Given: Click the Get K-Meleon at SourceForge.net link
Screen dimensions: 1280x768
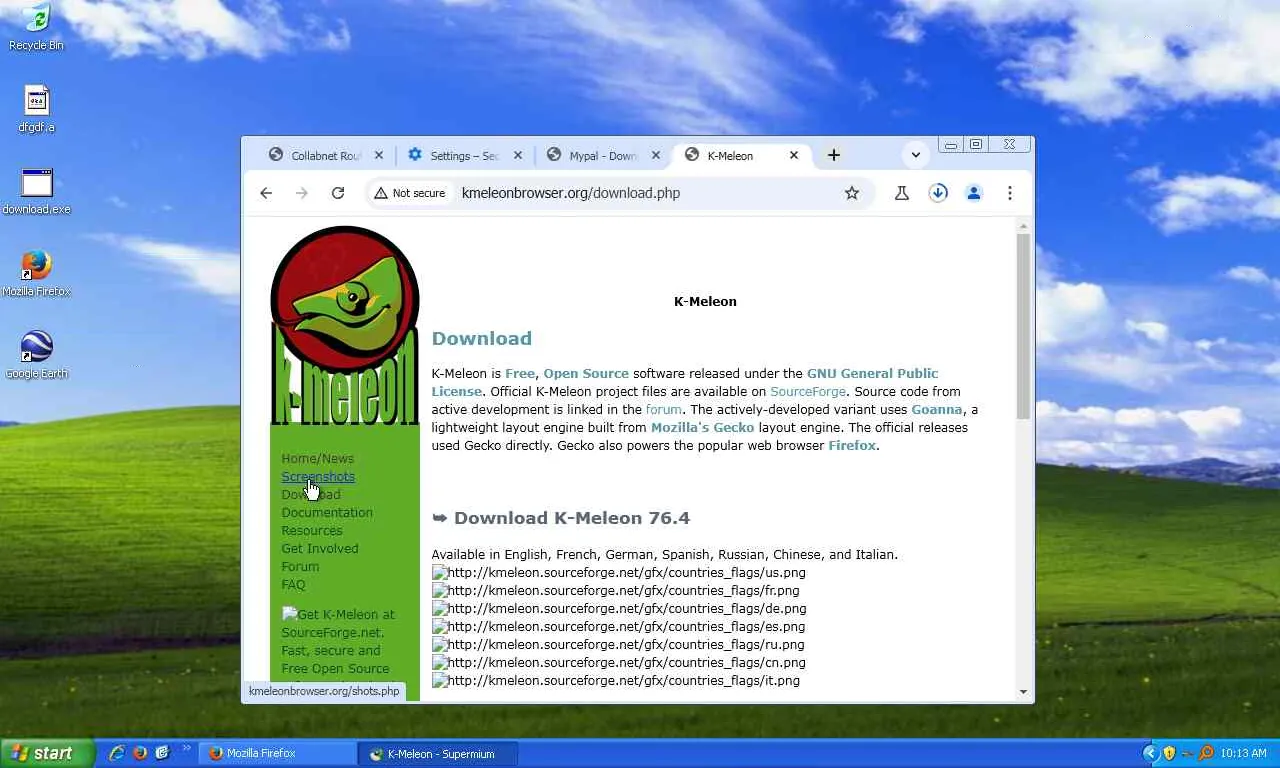Looking at the screenshot, I should point(338,641).
